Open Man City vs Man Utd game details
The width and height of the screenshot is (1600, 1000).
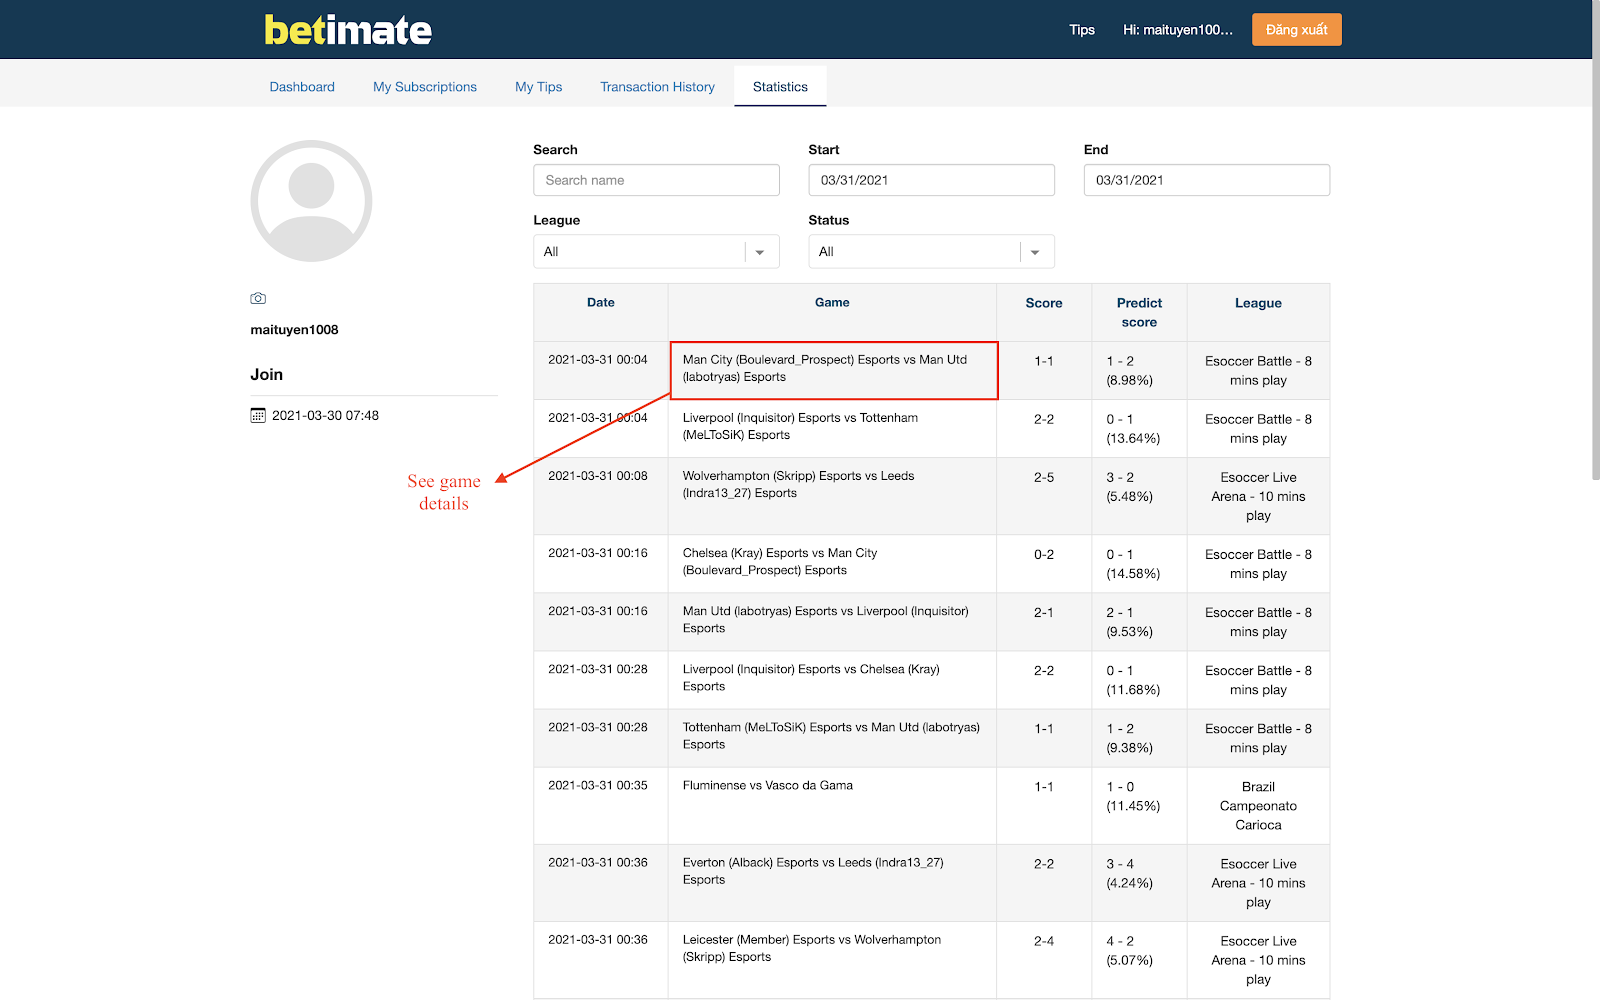pyautogui.click(x=833, y=369)
